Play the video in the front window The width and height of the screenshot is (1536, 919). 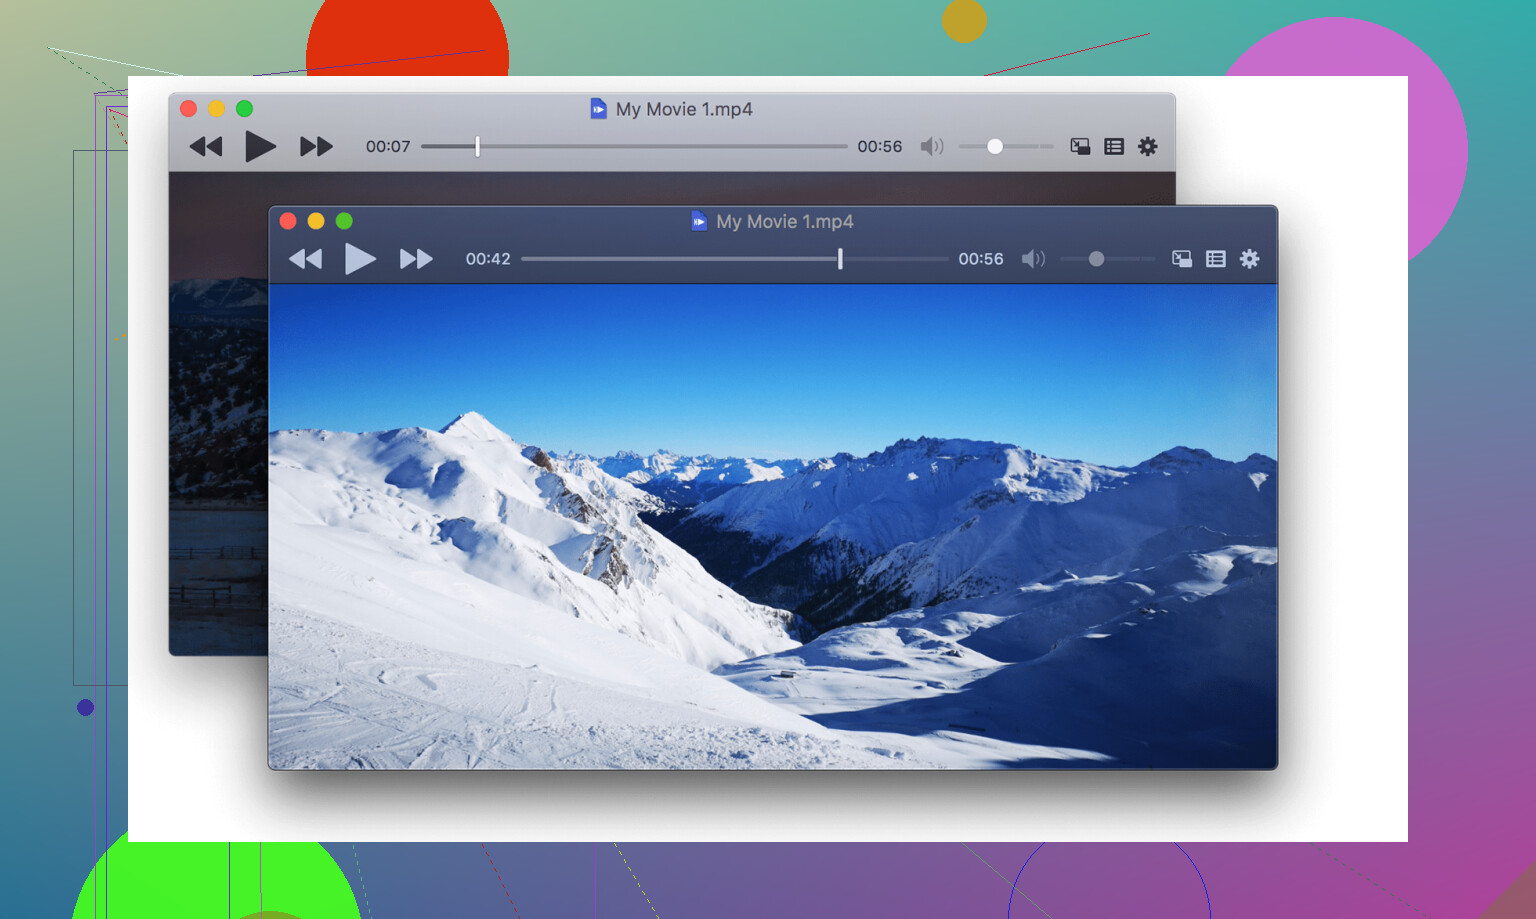360,259
